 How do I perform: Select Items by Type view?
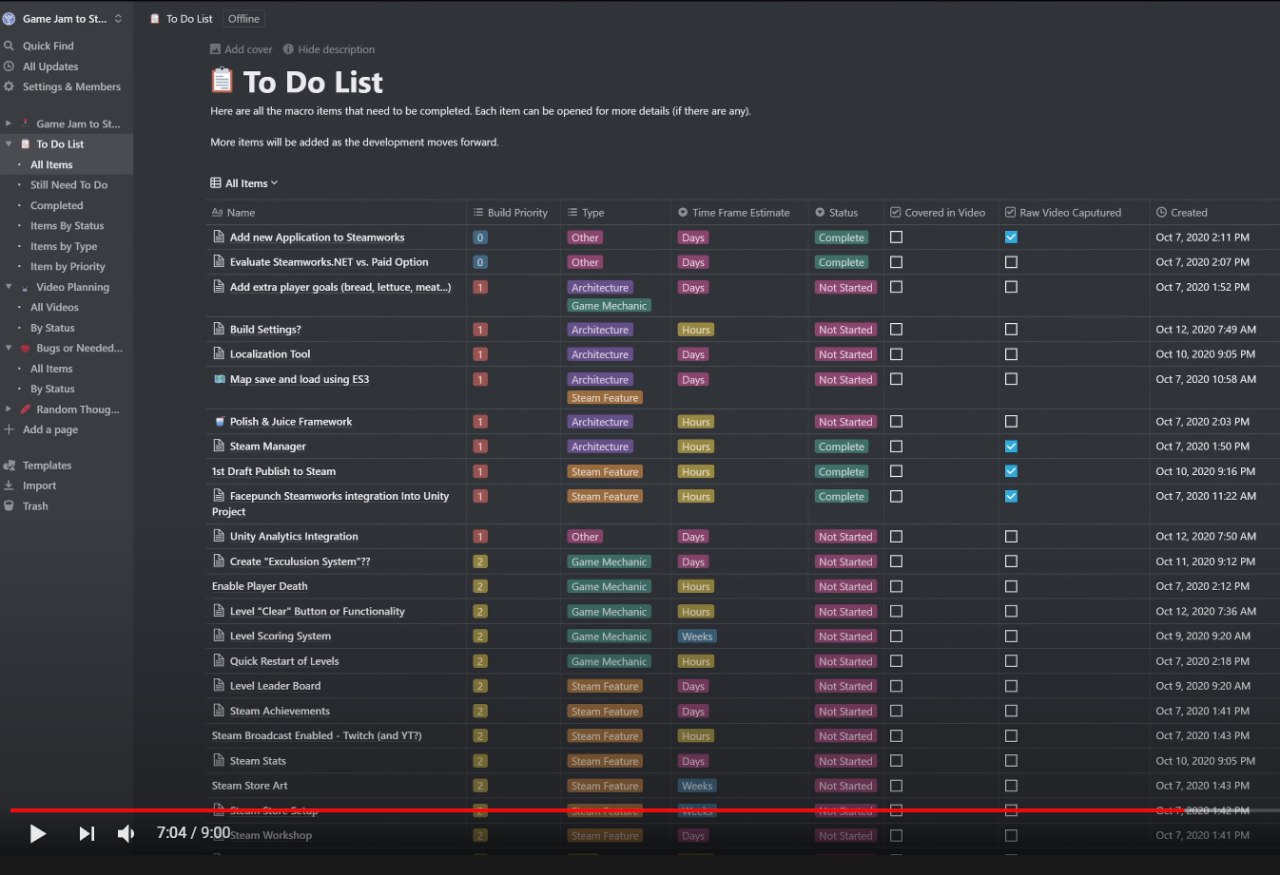pos(64,246)
